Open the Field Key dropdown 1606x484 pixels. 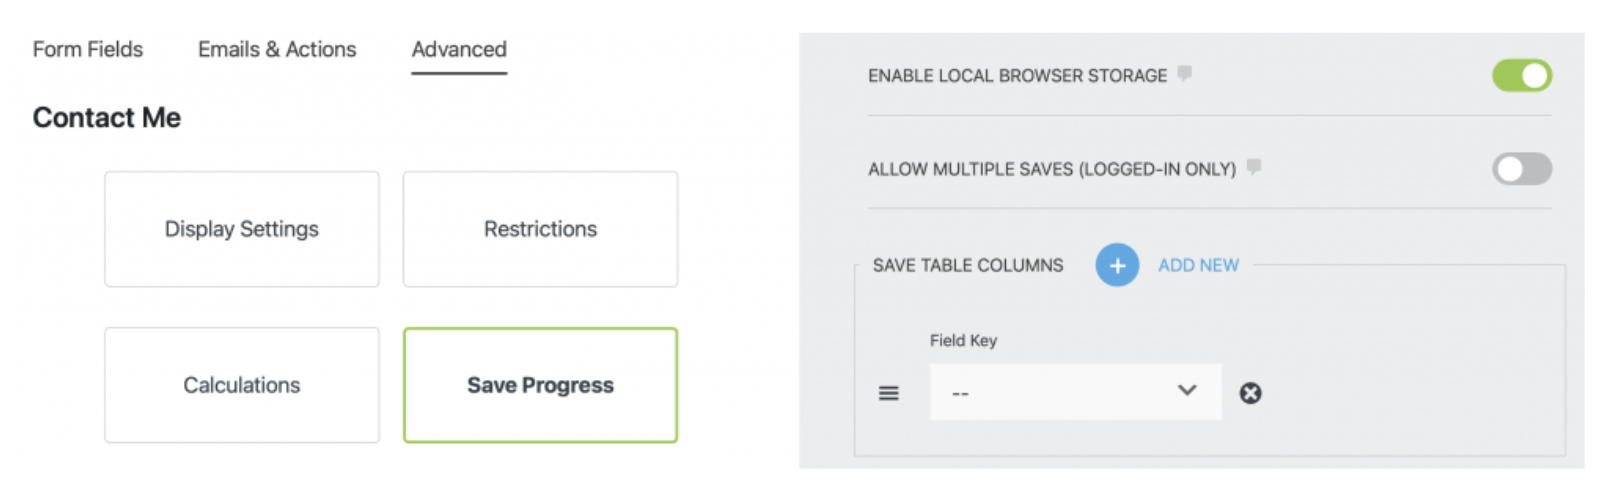pyautogui.click(x=1075, y=392)
